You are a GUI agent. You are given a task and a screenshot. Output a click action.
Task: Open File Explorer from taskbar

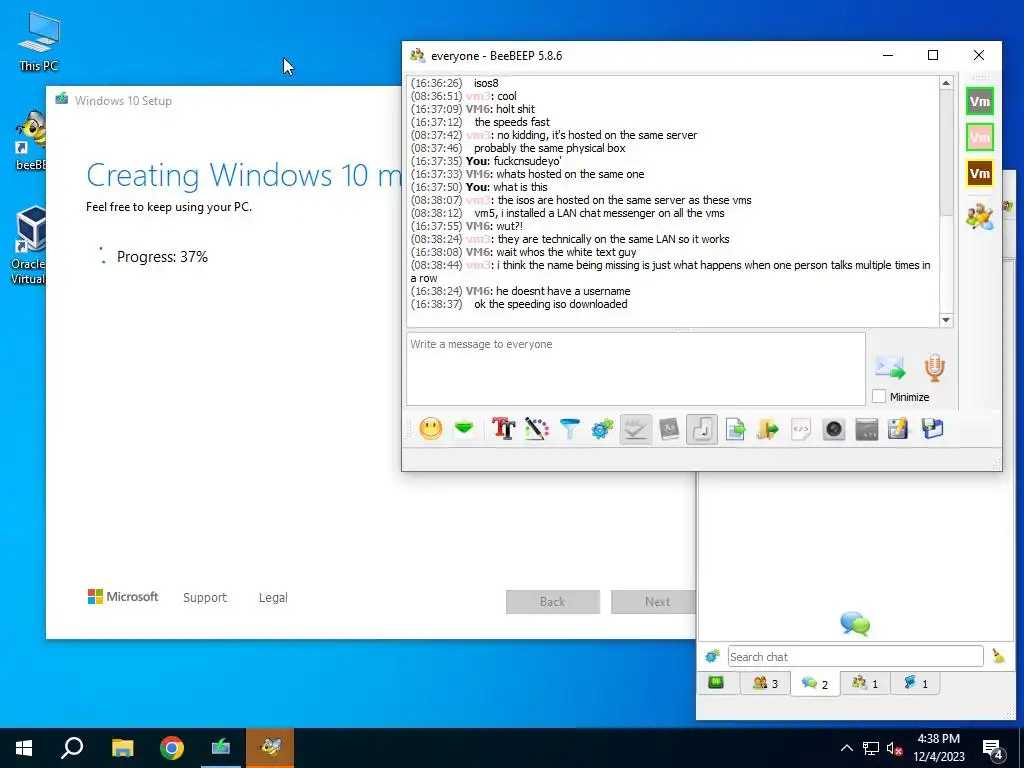pos(122,748)
